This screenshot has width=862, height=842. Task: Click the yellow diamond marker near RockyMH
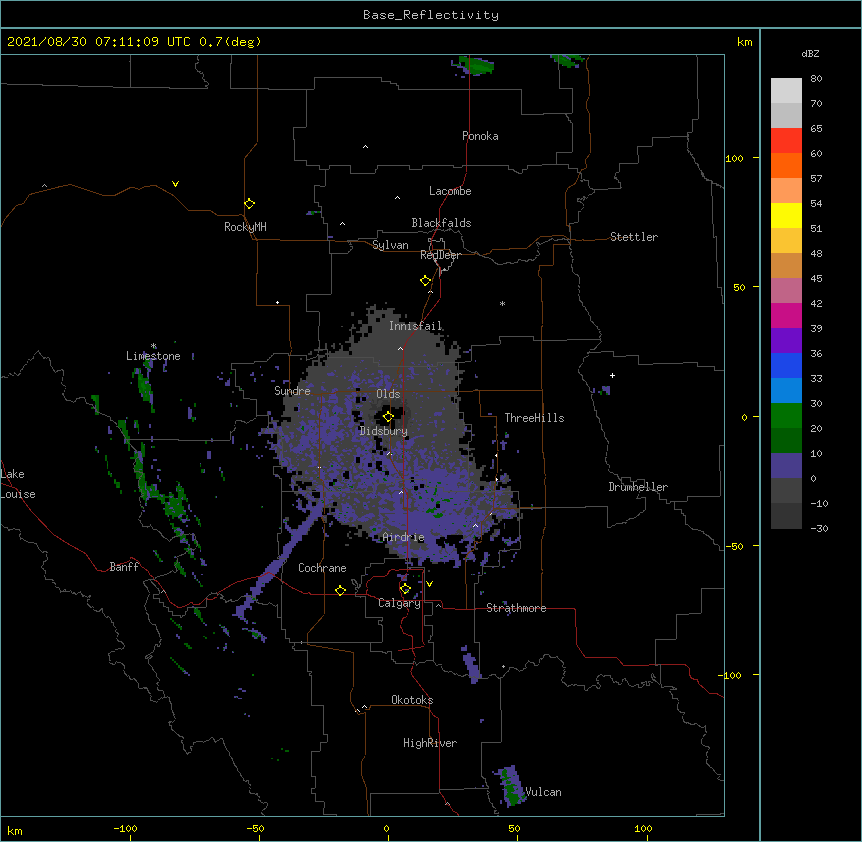tap(250, 204)
